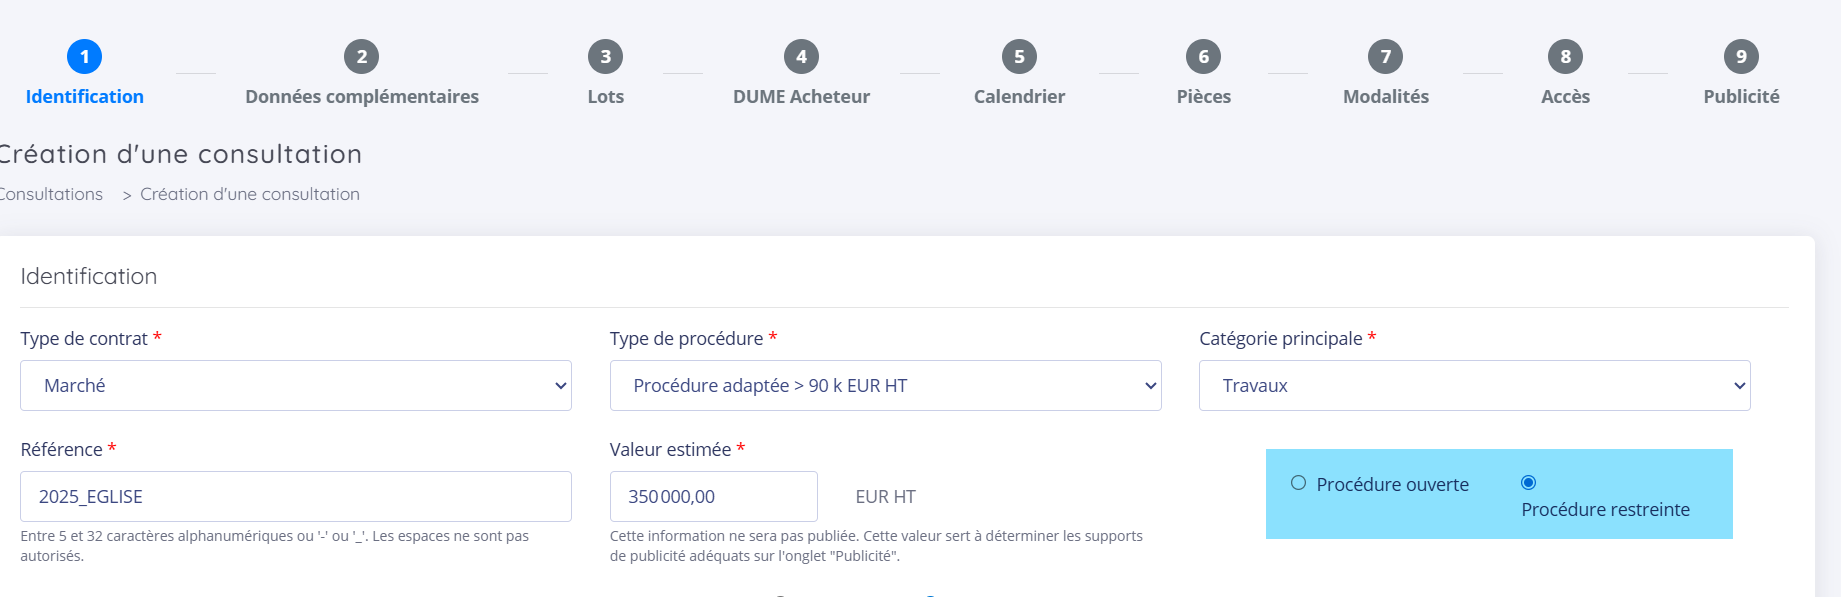This screenshot has height=597, width=1841.
Task: Click the Création d'une consultation breadcrumb
Action: (x=250, y=194)
